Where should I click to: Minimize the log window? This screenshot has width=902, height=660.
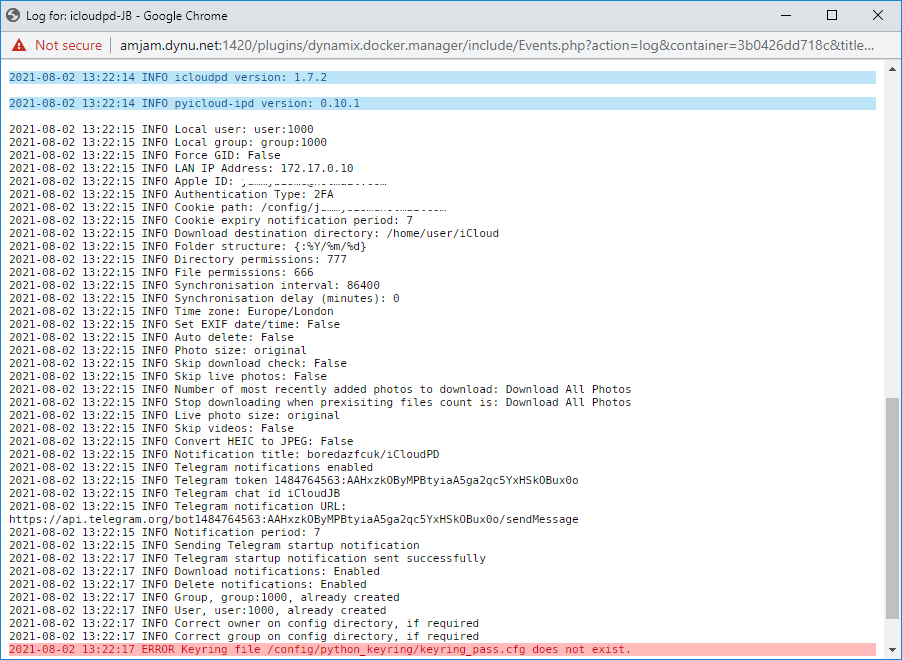(x=786, y=16)
